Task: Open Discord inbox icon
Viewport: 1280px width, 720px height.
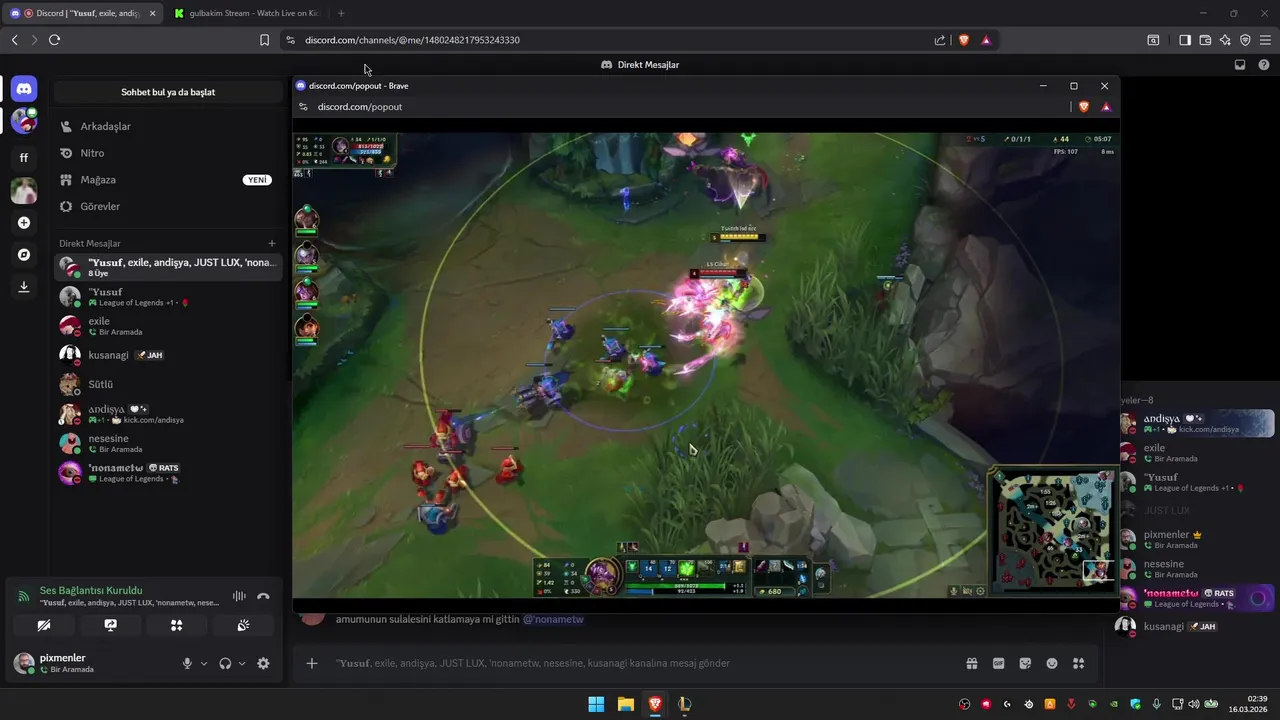Action: point(1240,65)
